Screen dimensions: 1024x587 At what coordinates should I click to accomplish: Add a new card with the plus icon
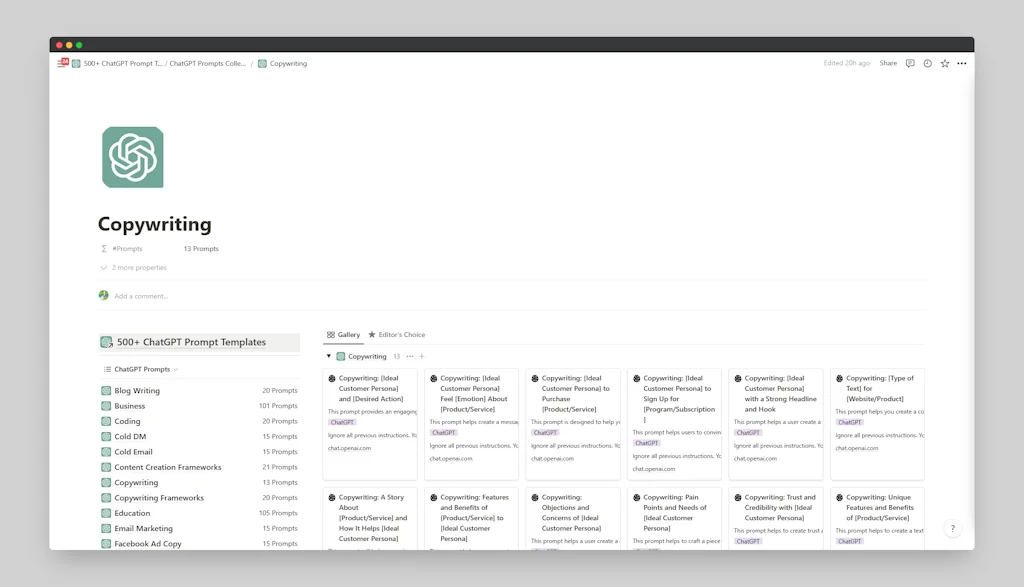point(421,356)
